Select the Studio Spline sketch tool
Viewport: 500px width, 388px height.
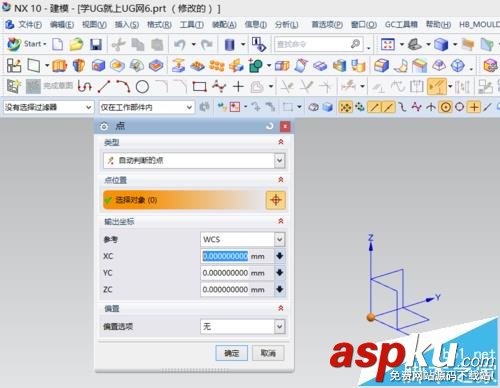point(219,87)
